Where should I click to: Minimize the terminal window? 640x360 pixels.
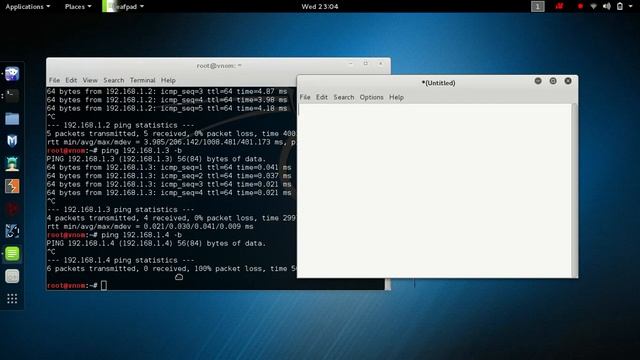point(351,64)
